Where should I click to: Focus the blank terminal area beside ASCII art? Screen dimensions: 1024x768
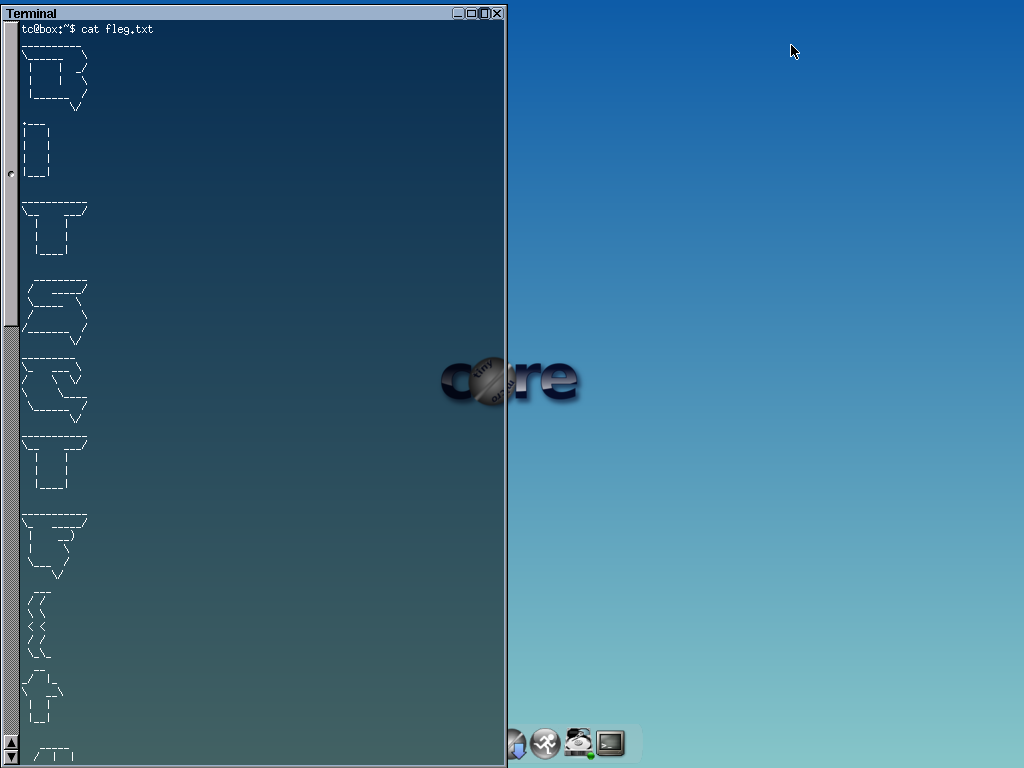300,400
